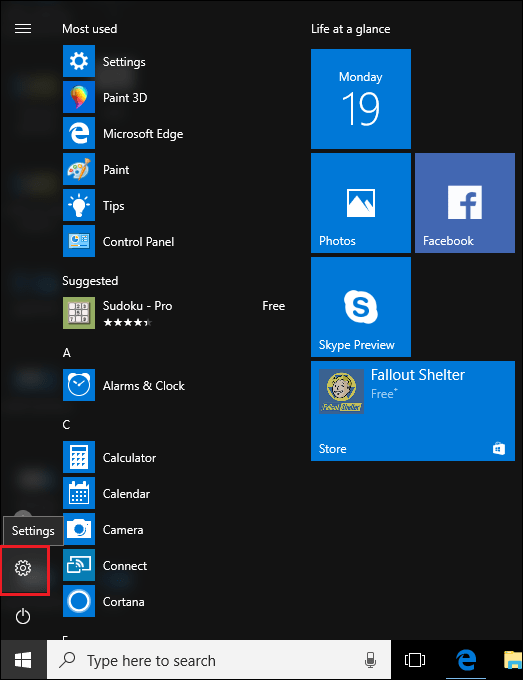Activate the microphone icon in the search box
The height and width of the screenshot is (680, 523).
[370, 660]
